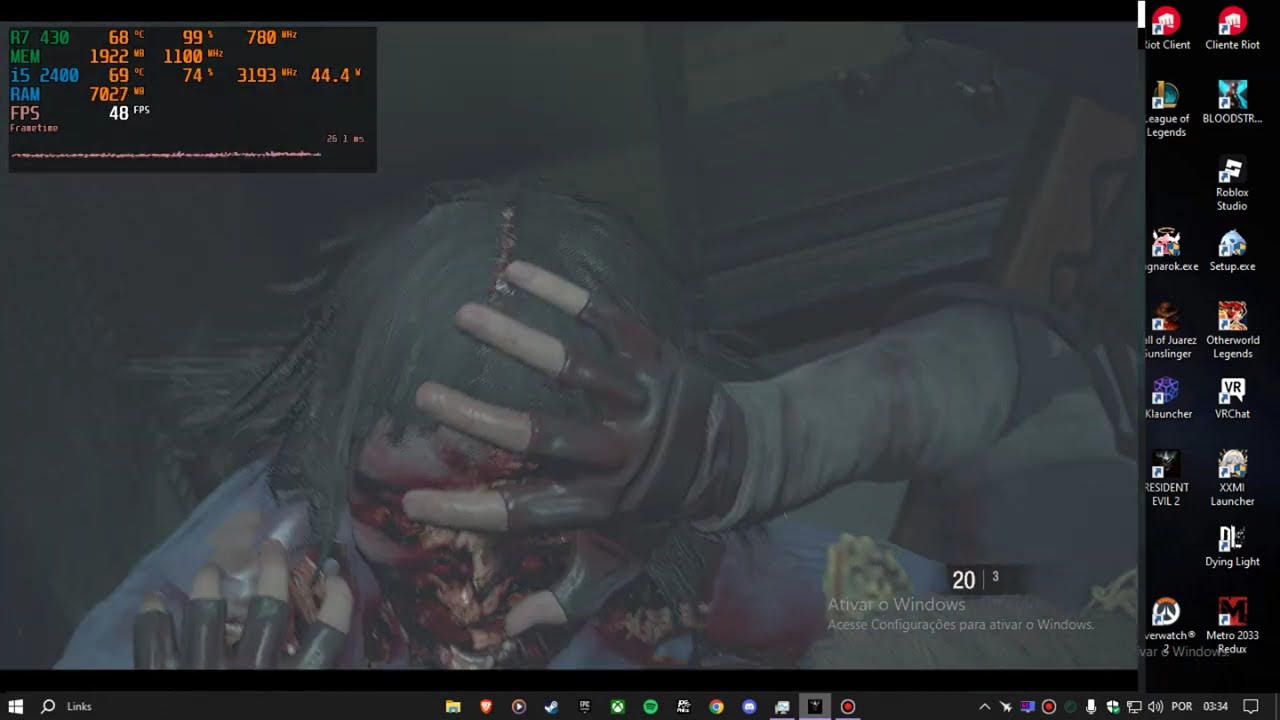Launch Google Chrome from the taskbar
Image resolution: width=1280 pixels, height=720 pixels.
point(716,706)
